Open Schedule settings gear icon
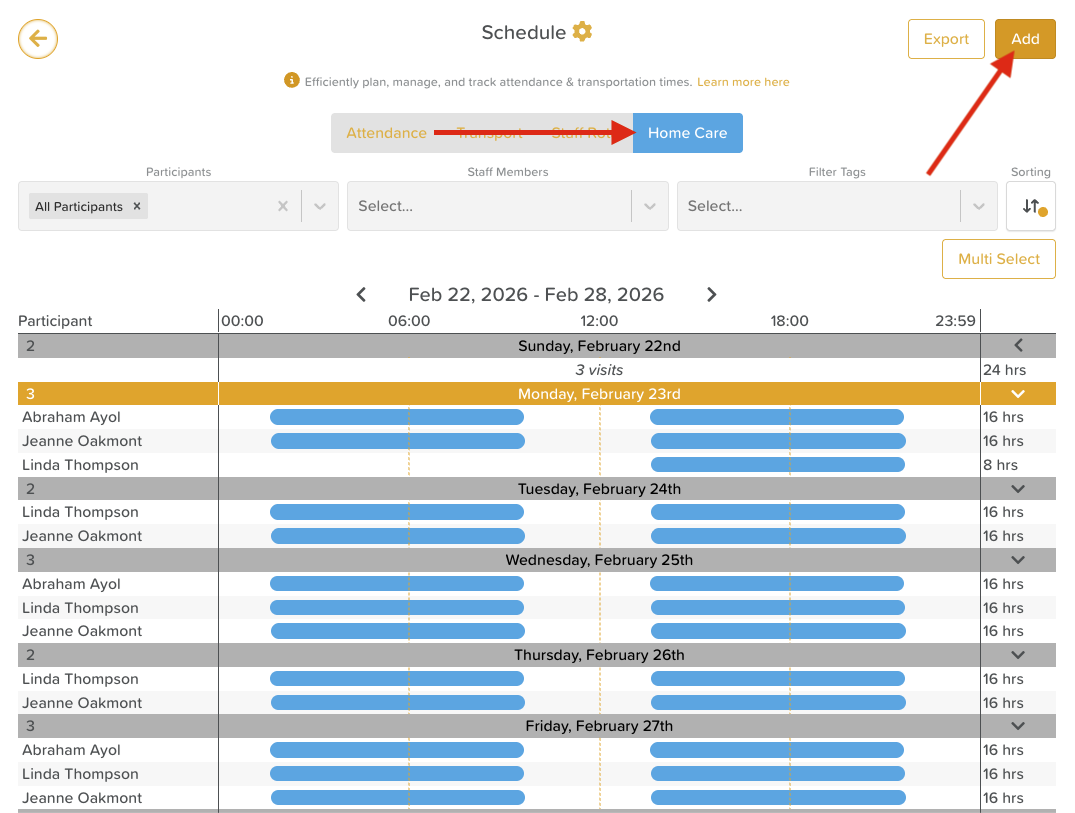The width and height of the screenshot is (1075, 813). click(582, 32)
